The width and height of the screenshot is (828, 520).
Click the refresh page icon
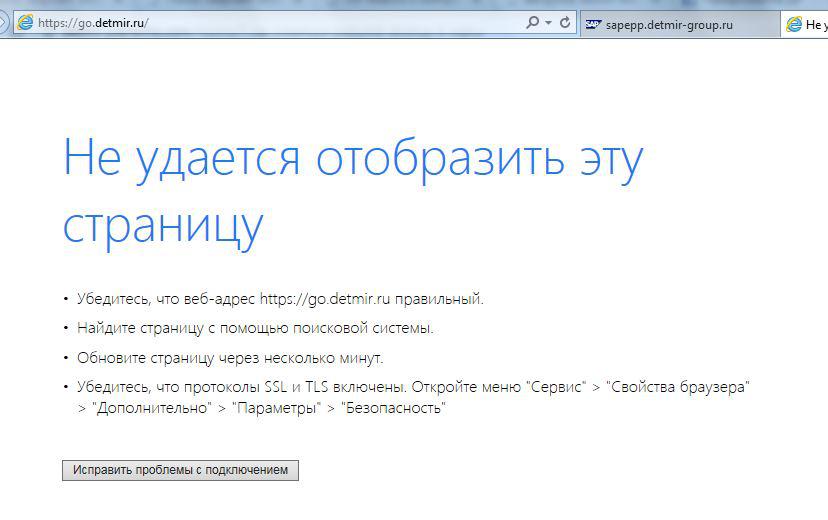565,23
